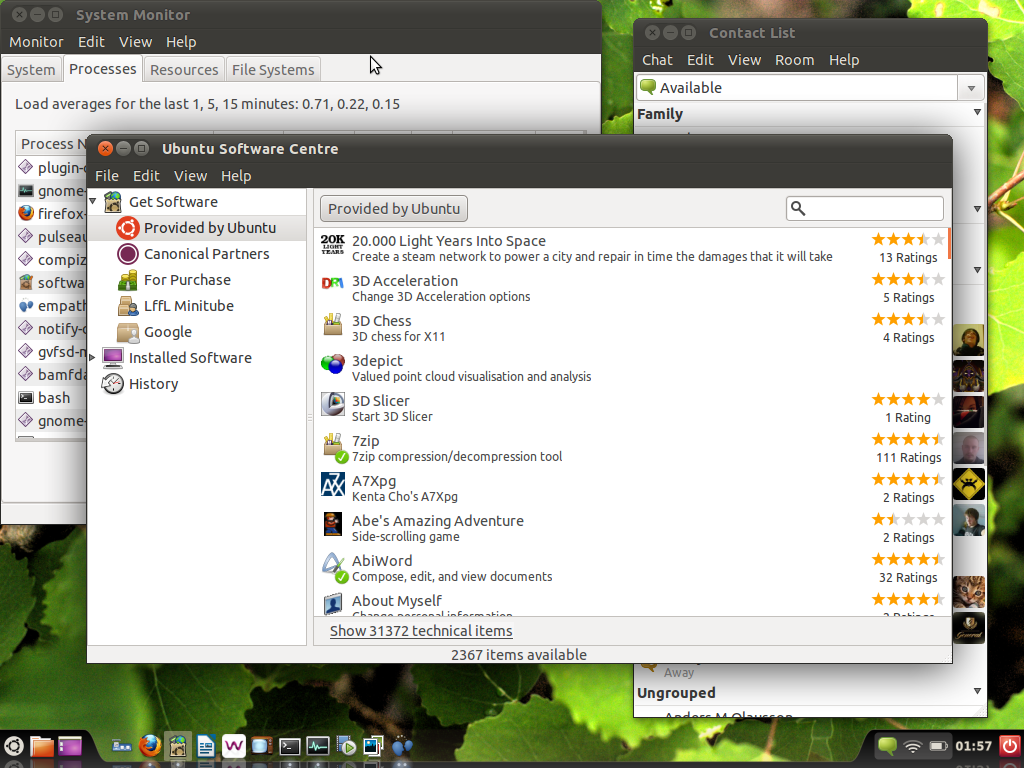Click the kitten avatar in Contact List
The height and width of the screenshot is (768, 1024).
tap(968, 592)
